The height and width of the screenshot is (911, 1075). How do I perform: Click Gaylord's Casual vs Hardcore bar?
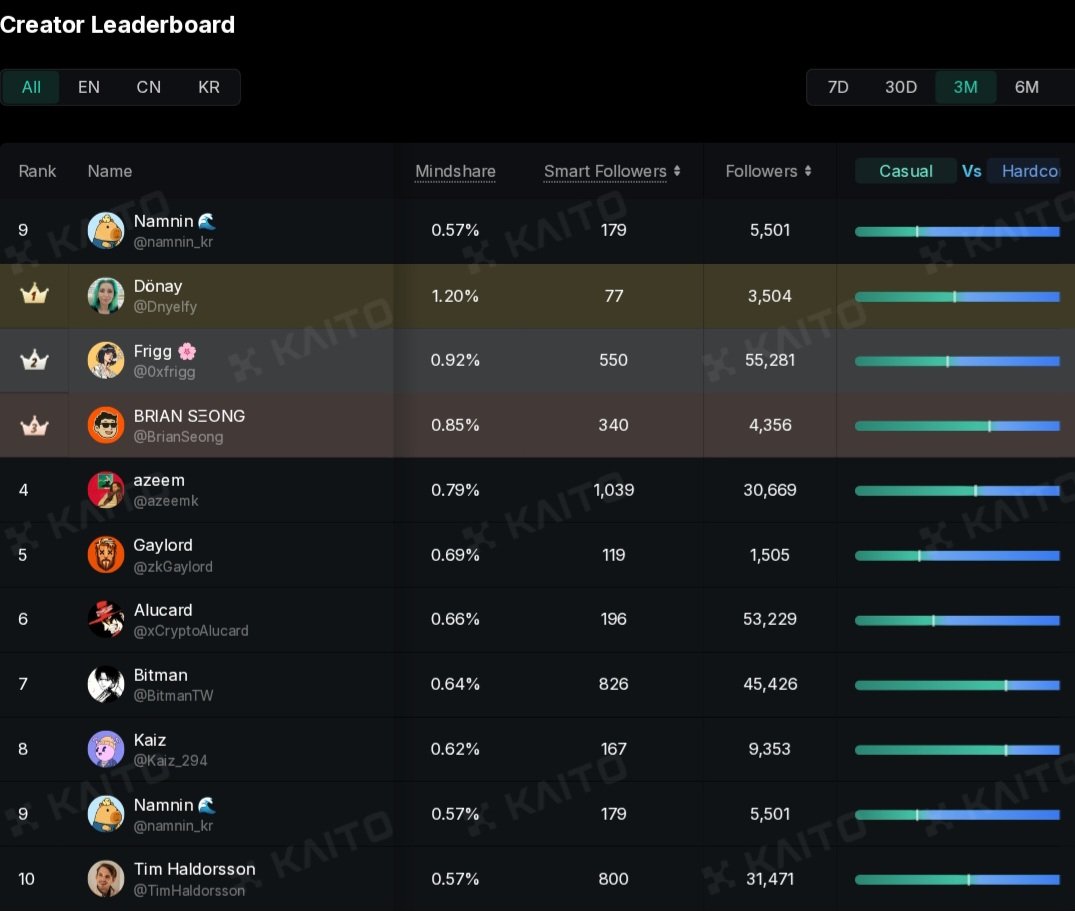(x=957, y=556)
